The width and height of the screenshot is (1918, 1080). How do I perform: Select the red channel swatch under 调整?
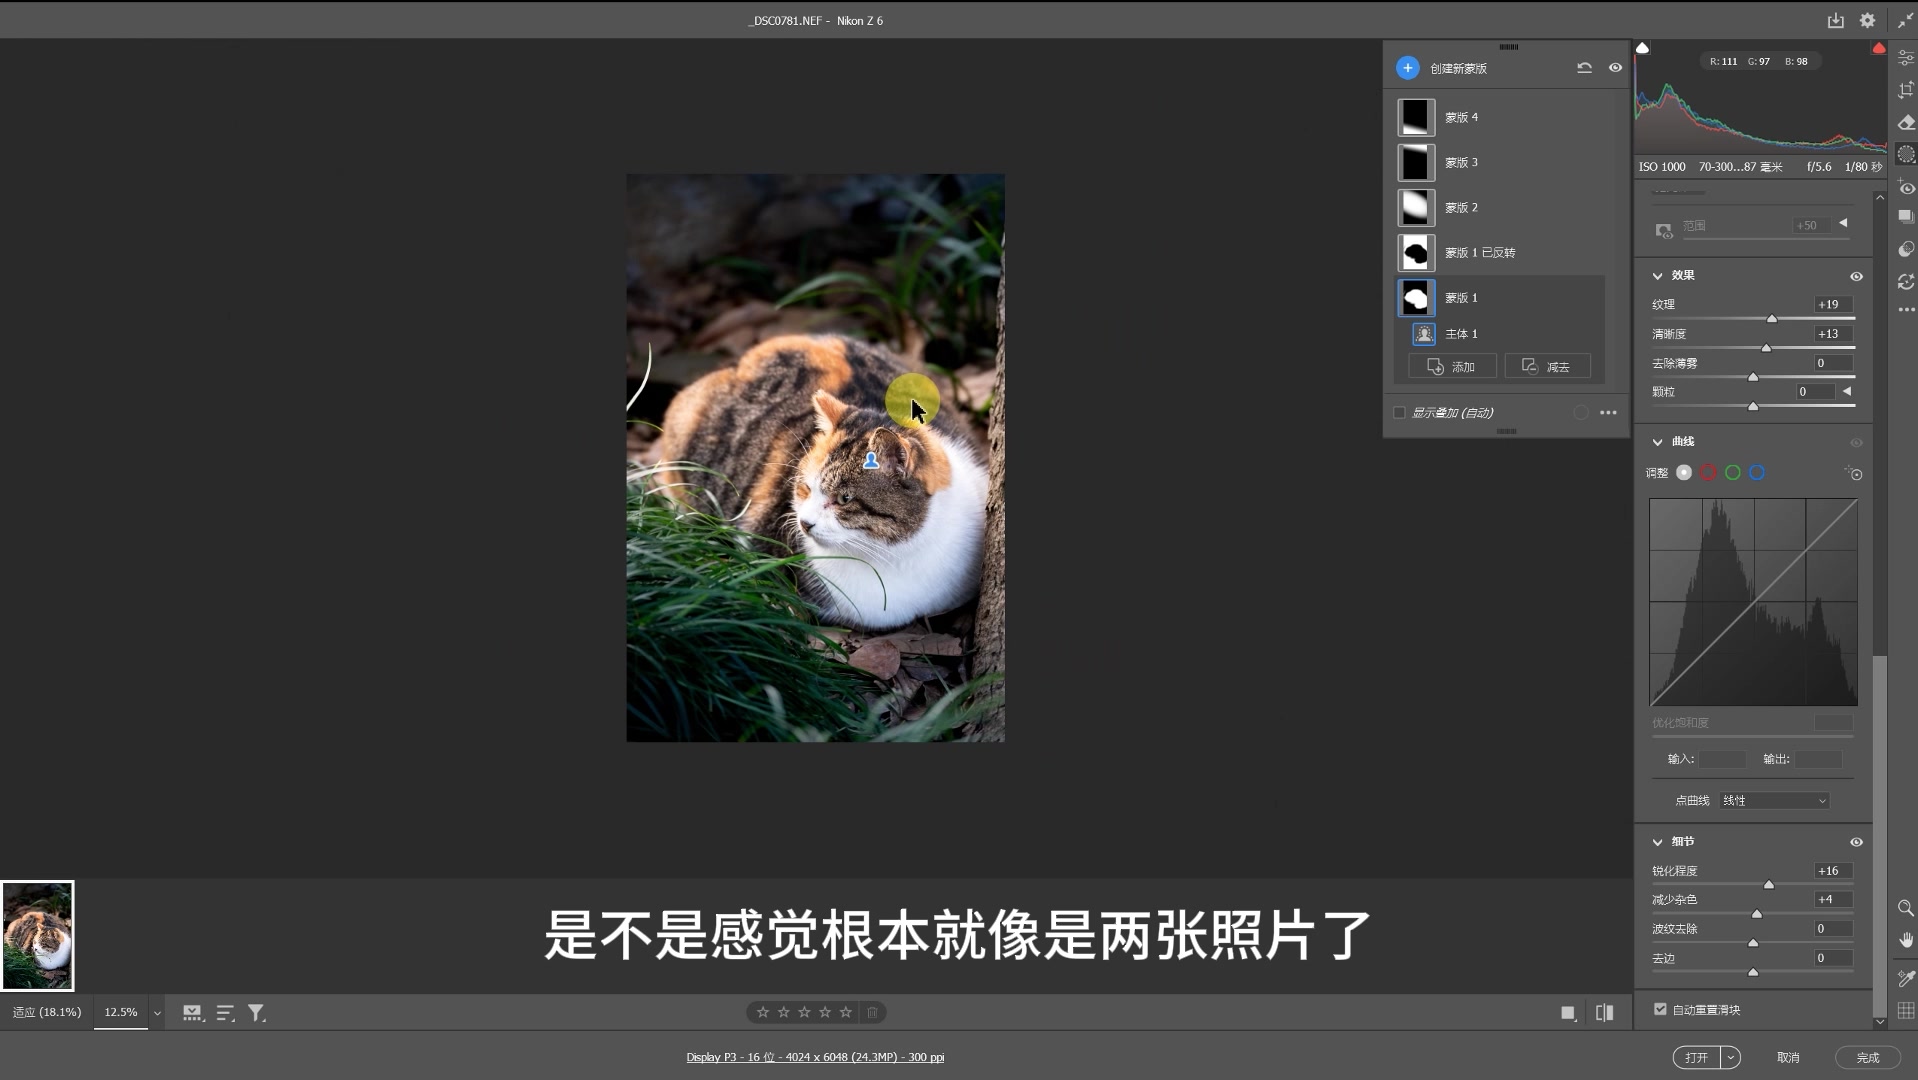pos(1708,472)
